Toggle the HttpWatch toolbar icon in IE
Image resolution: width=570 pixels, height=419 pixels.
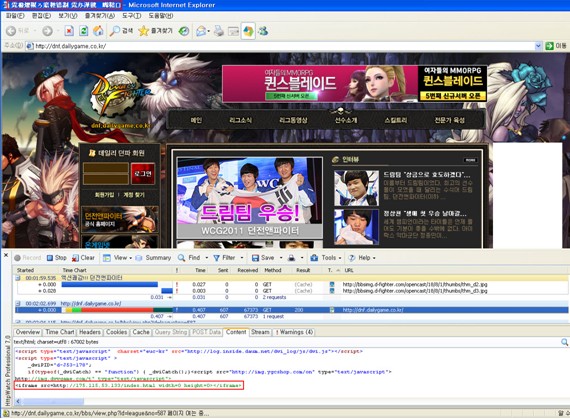(x=248, y=31)
